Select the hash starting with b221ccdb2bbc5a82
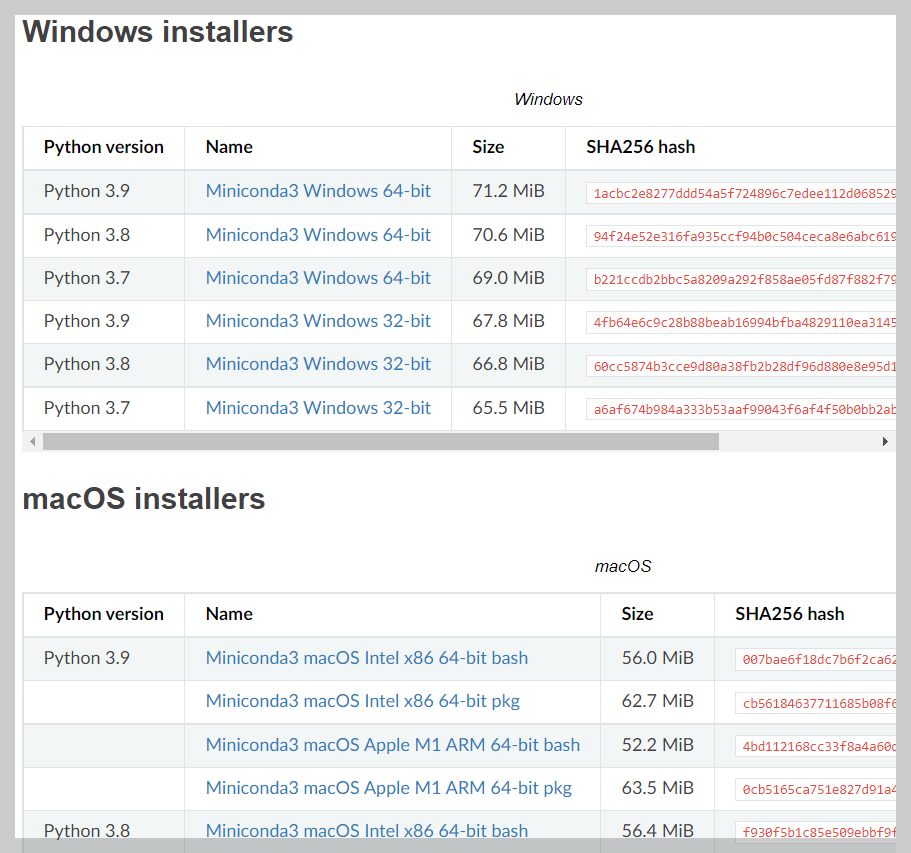 [741, 279]
